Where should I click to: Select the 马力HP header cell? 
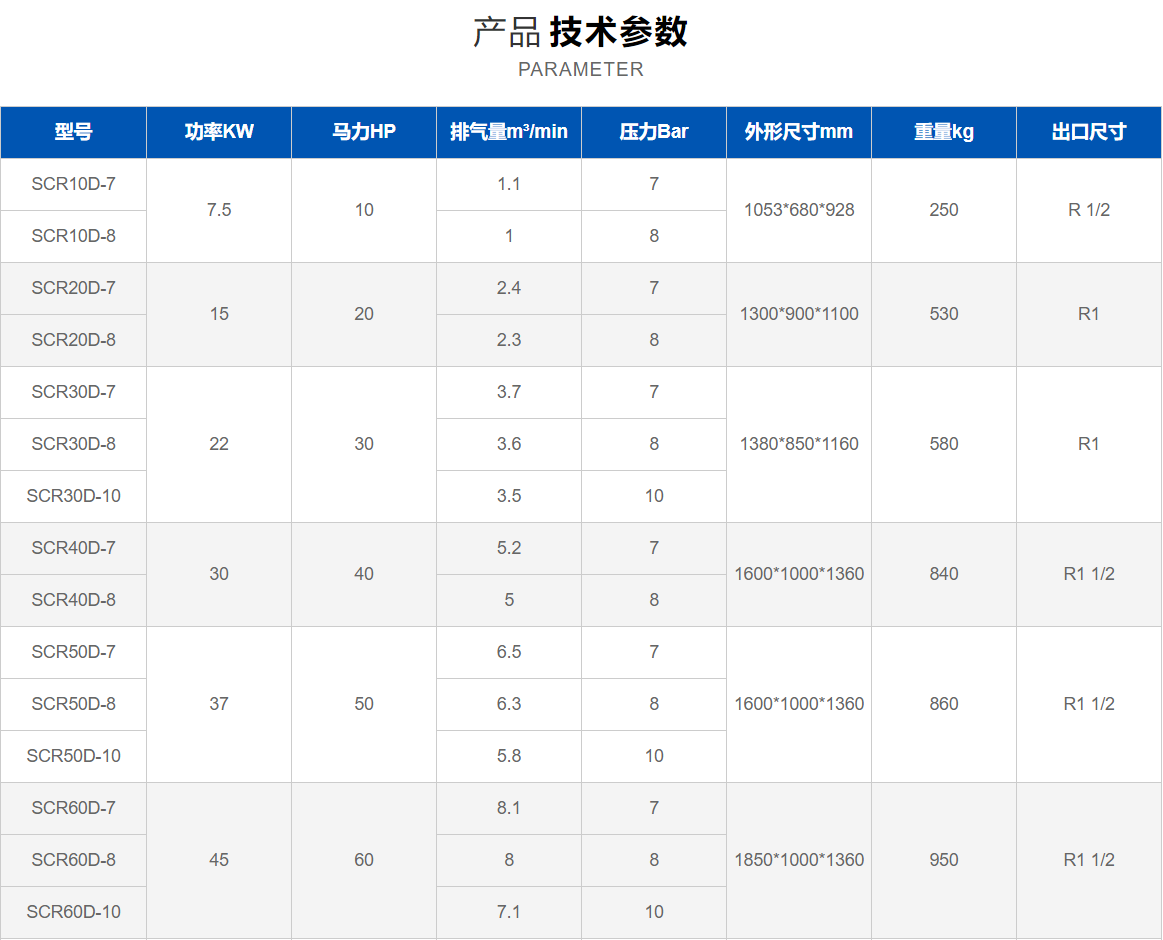pos(364,132)
